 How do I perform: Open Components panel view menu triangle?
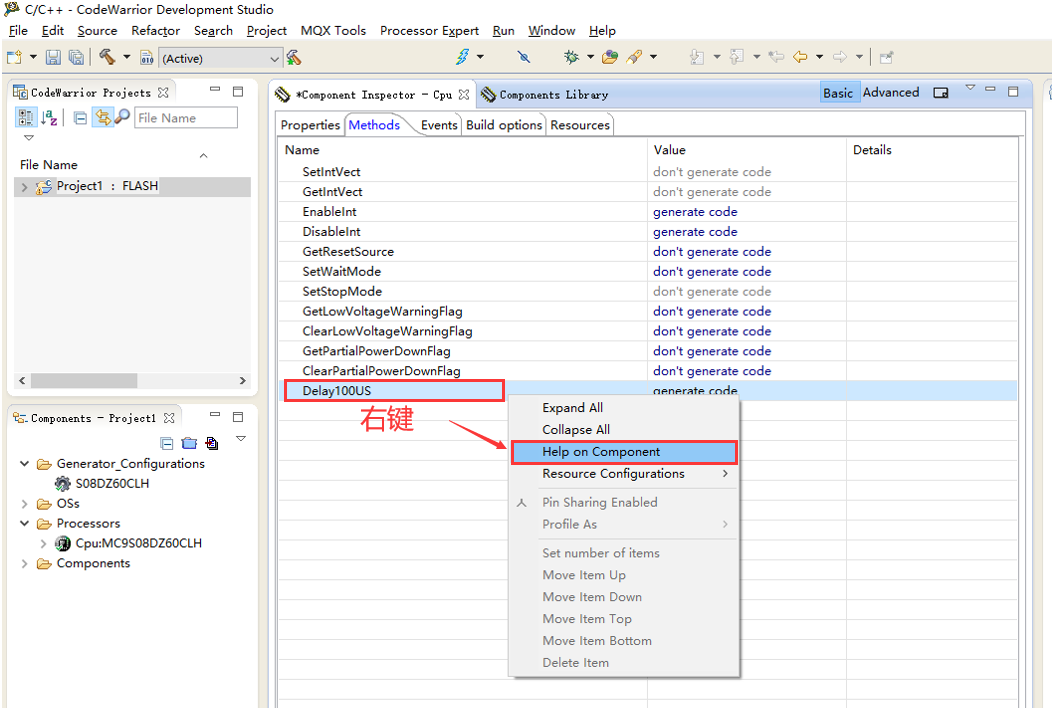point(241,439)
